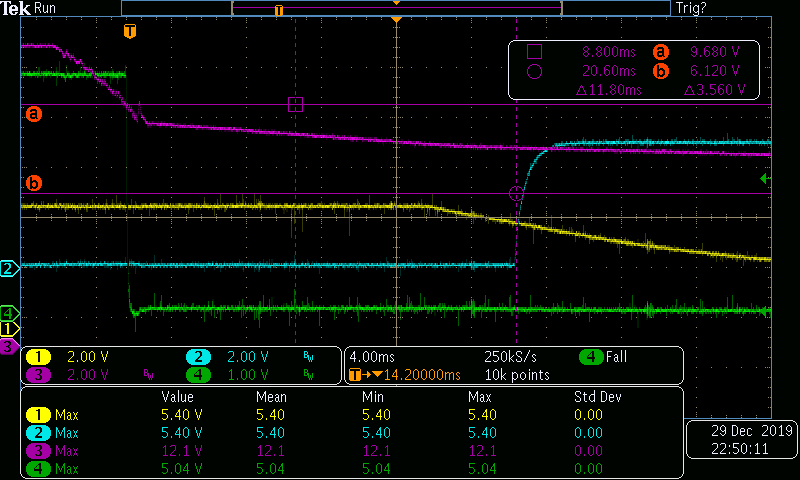Click the 8.800ms cursor time value
Viewport: 800px width, 480px height.
pyautogui.click(x=609, y=52)
